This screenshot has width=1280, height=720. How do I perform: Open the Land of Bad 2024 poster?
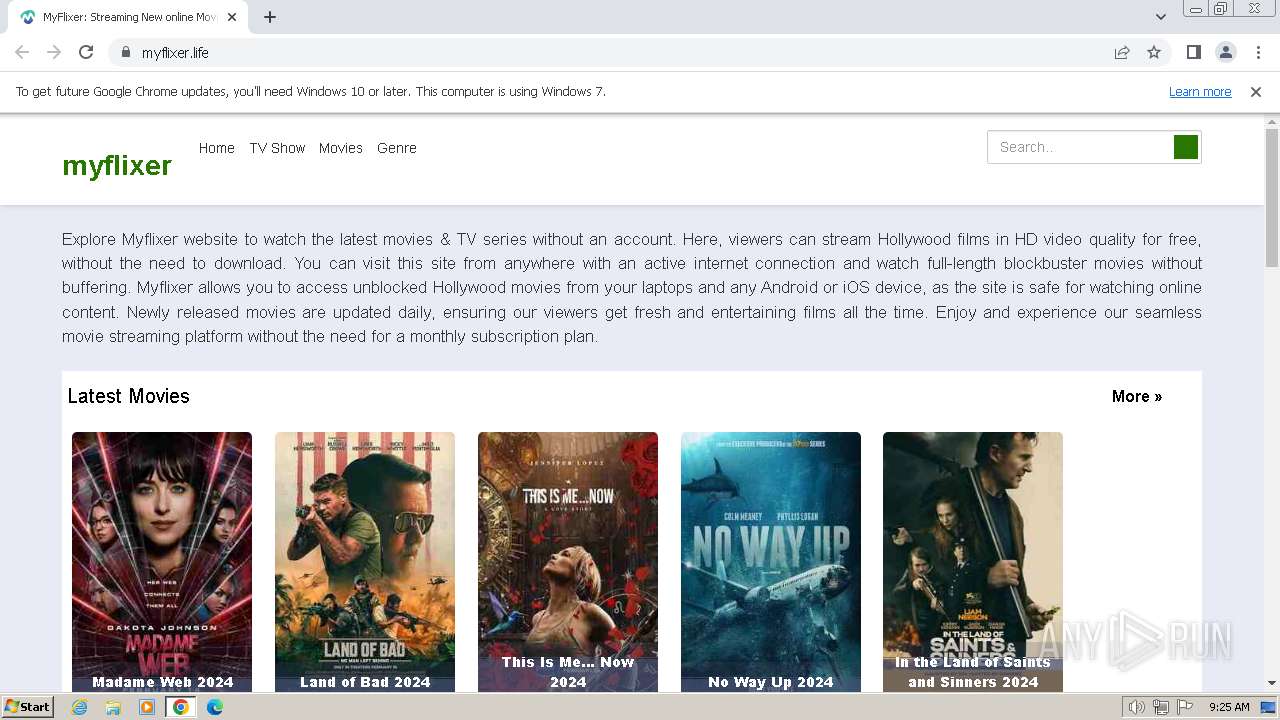point(365,562)
